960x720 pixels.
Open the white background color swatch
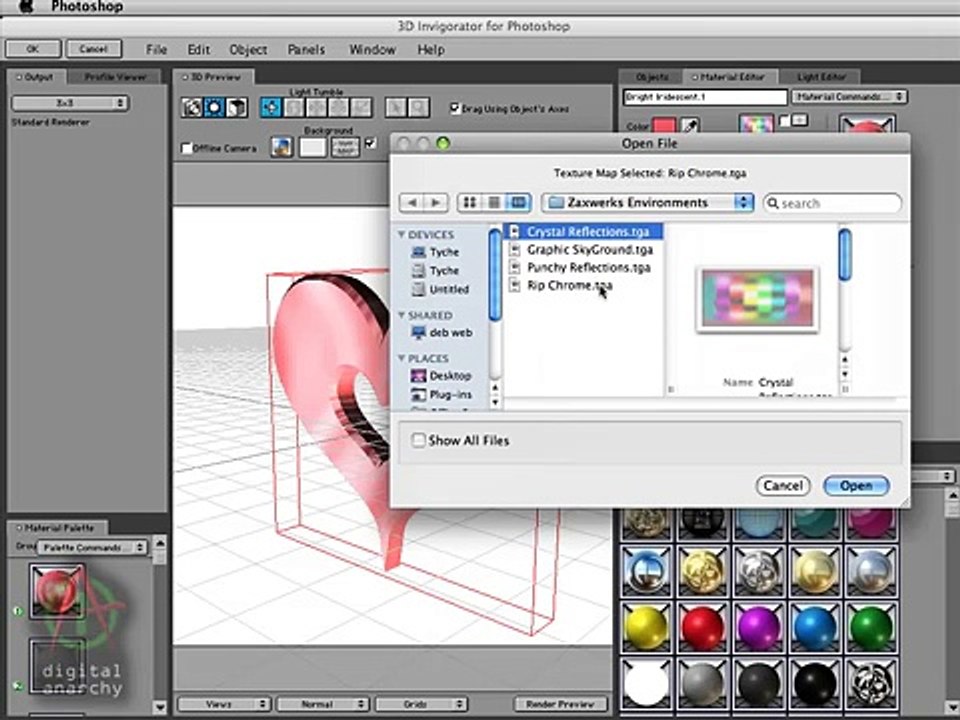point(312,147)
